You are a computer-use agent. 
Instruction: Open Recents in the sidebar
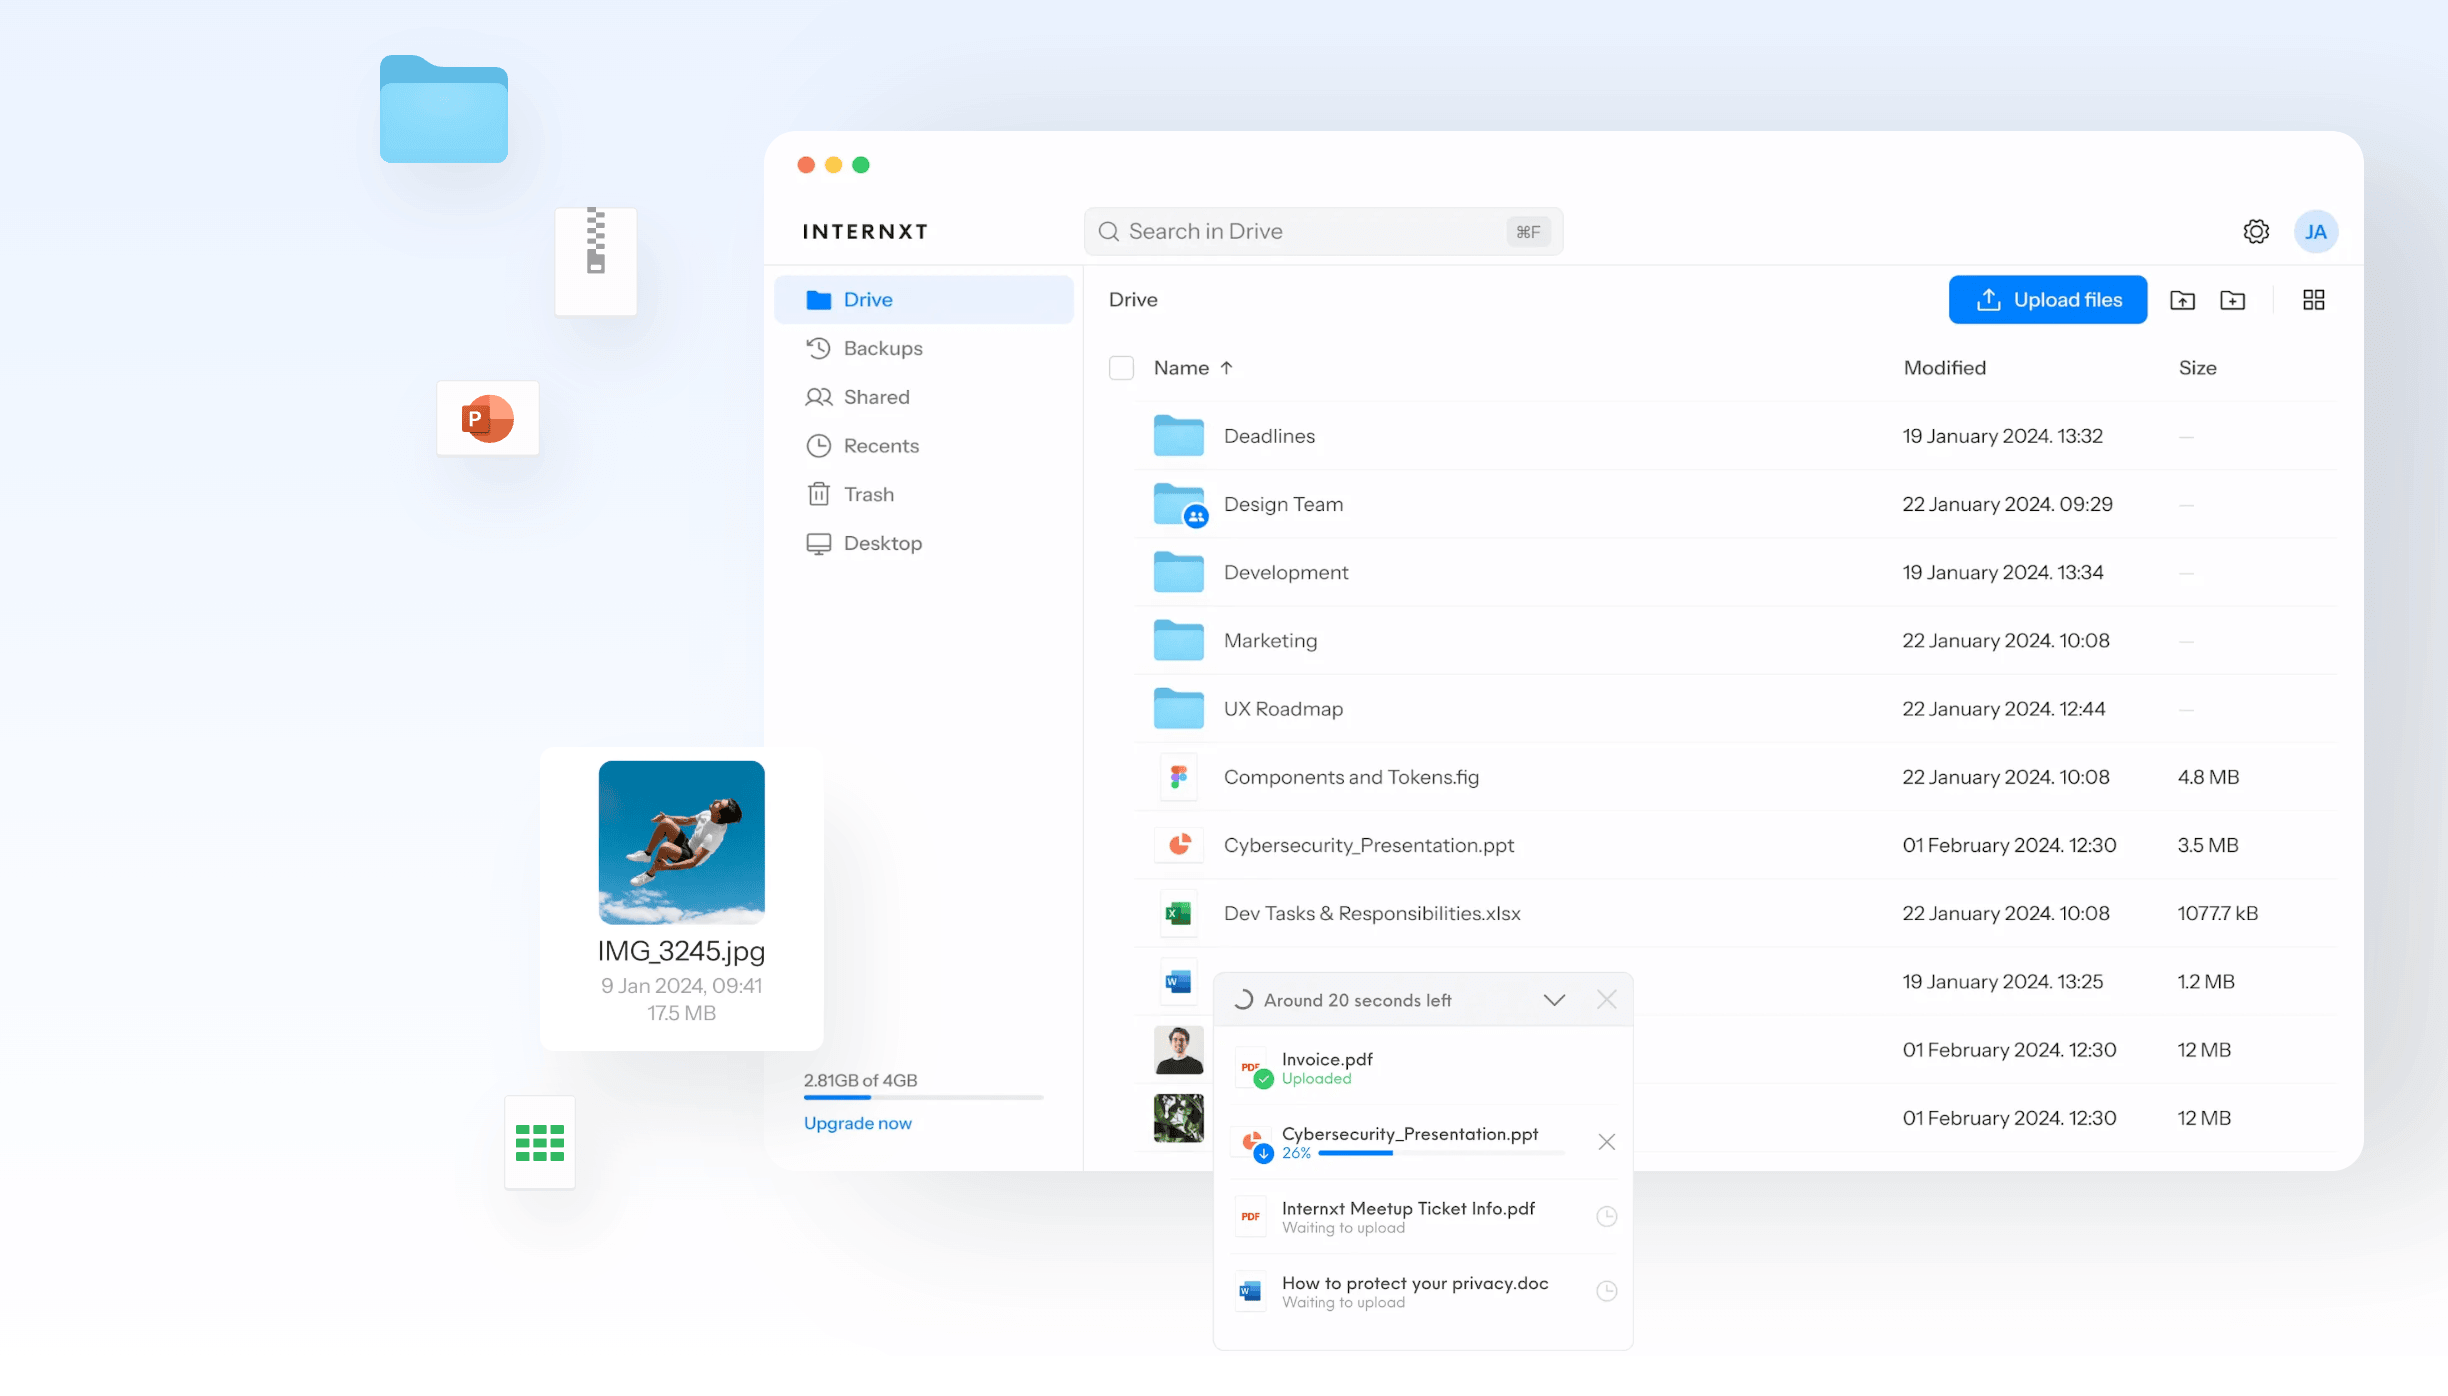click(x=879, y=445)
